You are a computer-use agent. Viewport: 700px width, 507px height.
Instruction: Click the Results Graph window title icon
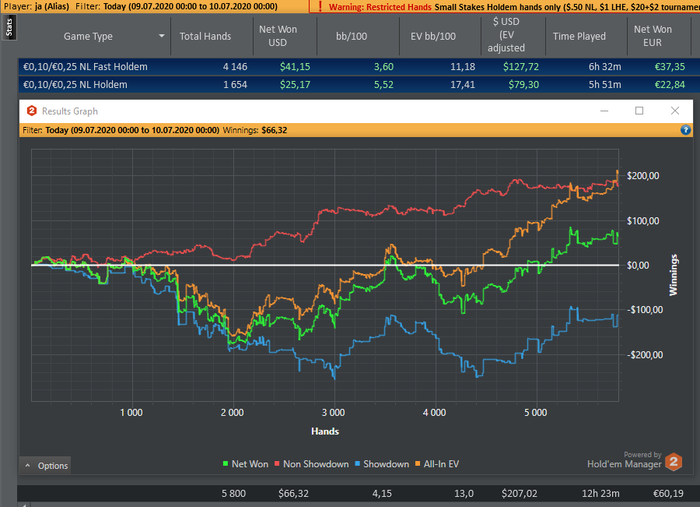point(31,111)
